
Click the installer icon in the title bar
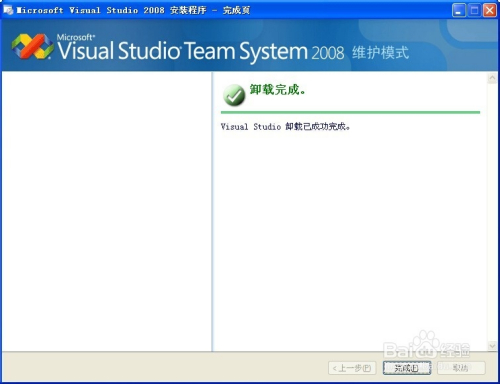point(8,10)
